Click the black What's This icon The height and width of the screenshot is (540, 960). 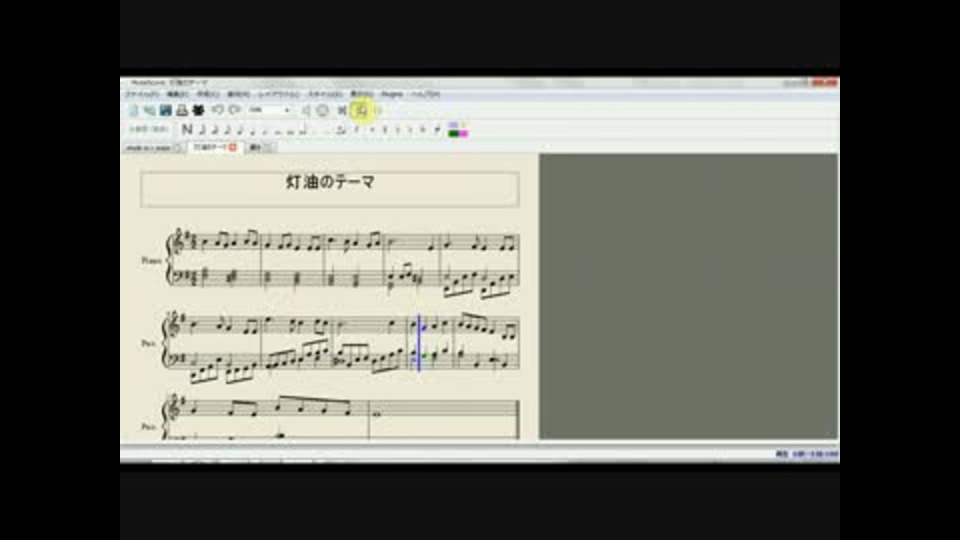[x=198, y=110]
